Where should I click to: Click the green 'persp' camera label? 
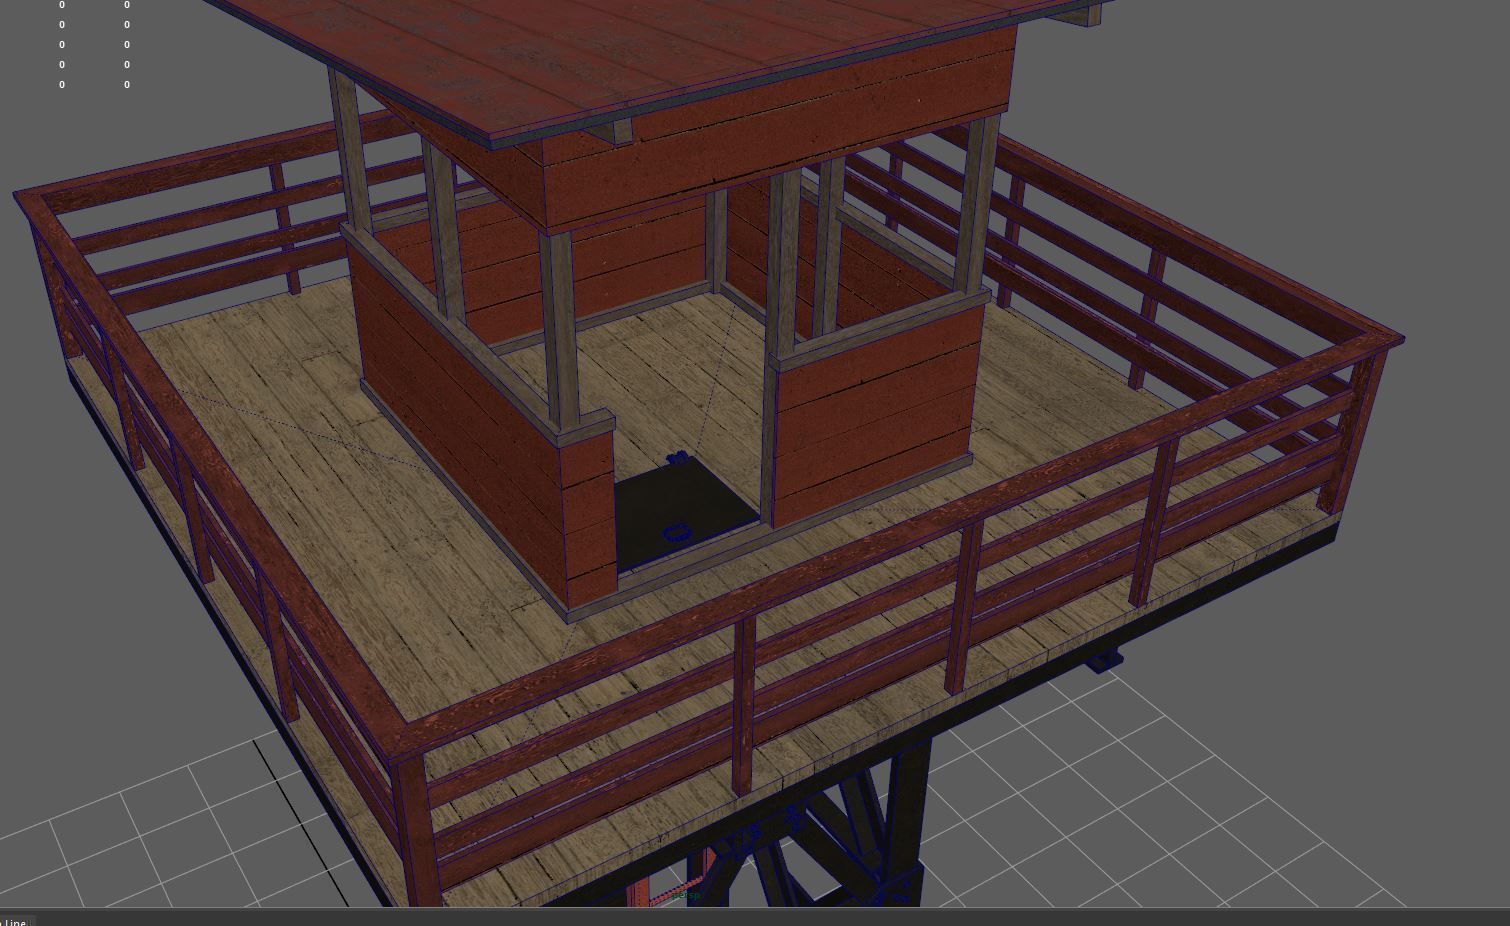(x=686, y=894)
